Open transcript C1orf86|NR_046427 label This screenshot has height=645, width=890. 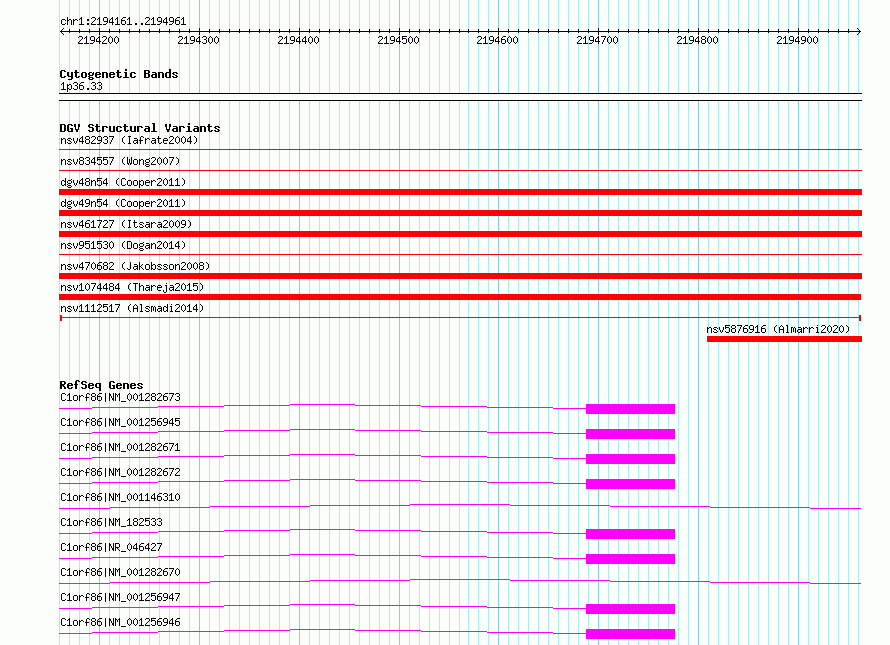[x=111, y=547]
